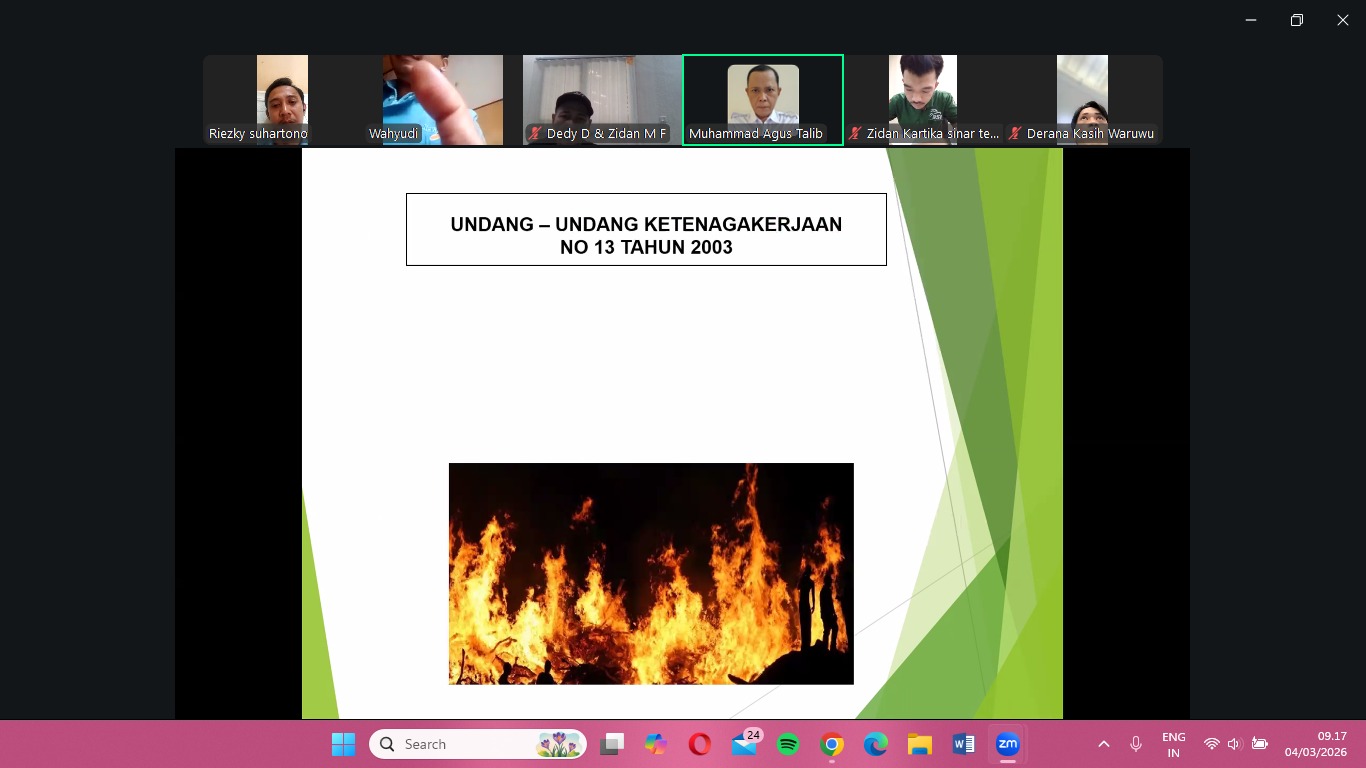Open Zoom from the taskbar
Screen dimensions: 1366x768
click(1007, 744)
